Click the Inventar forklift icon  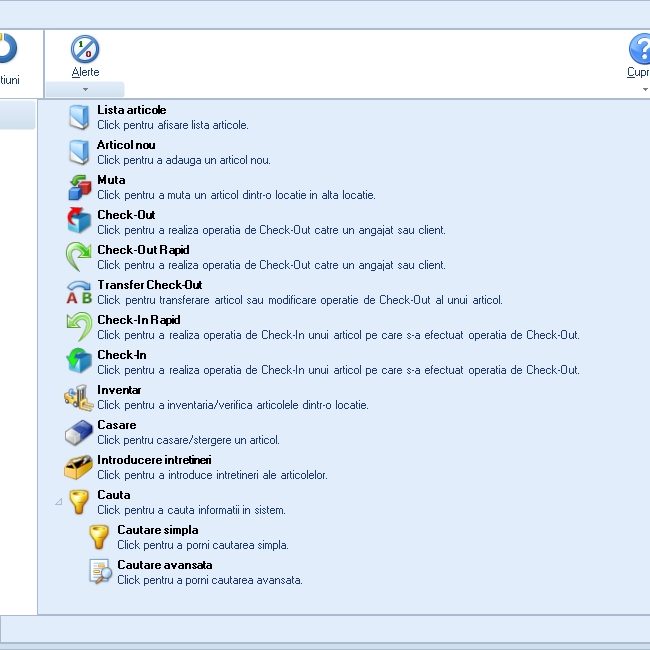[x=78, y=398]
